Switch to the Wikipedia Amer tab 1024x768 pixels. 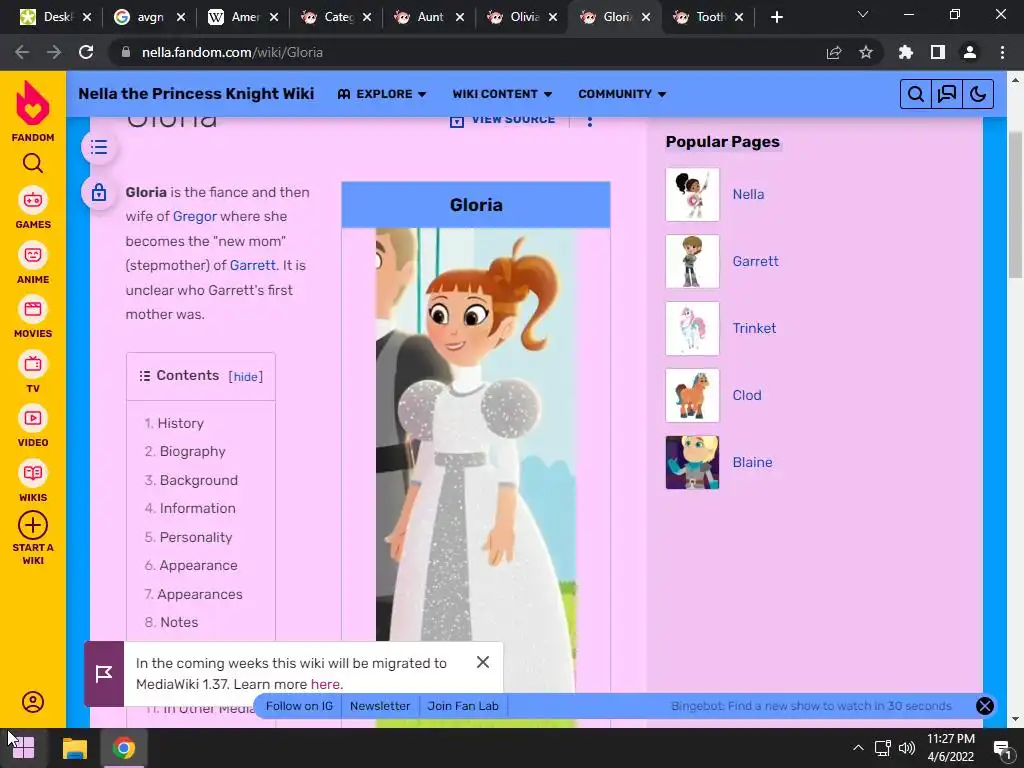pos(243,17)
